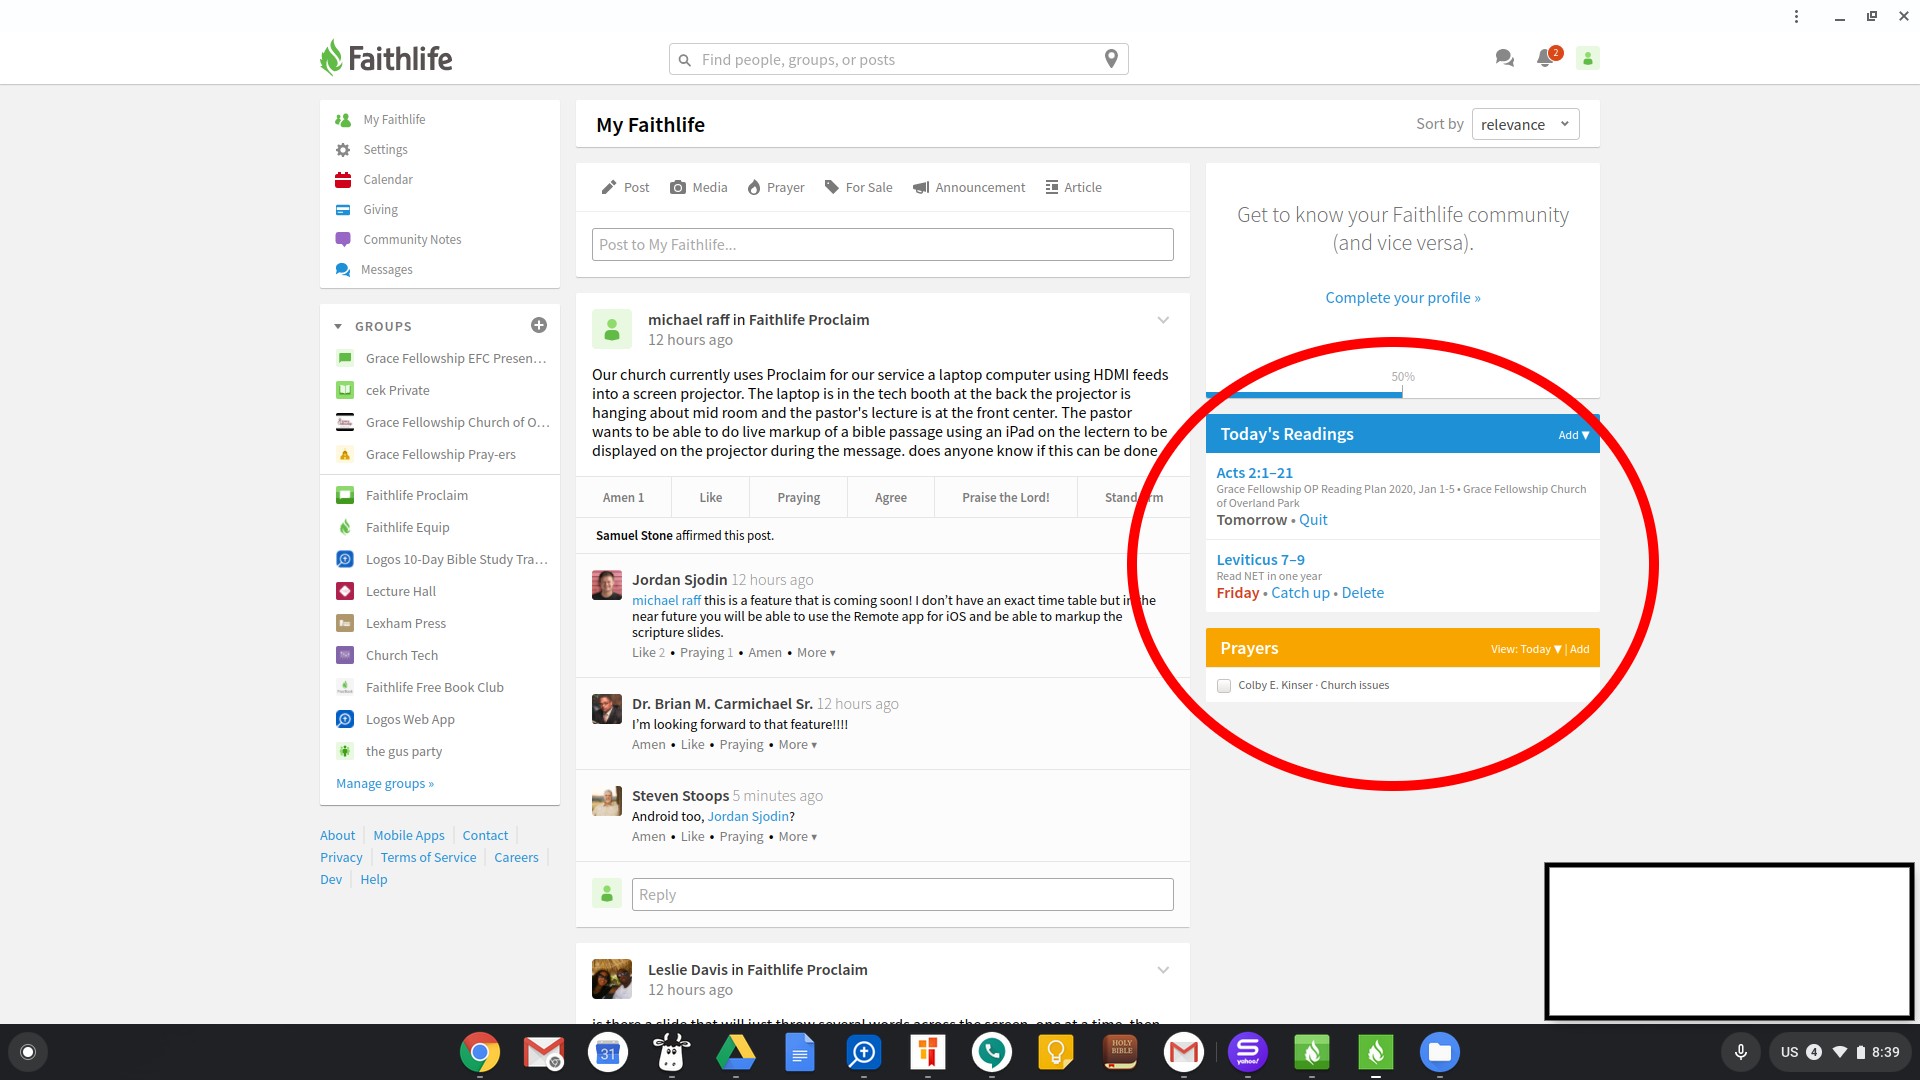
Task: Open Grace Fellowship Pray-ers group
Action: tap(440, 454)
